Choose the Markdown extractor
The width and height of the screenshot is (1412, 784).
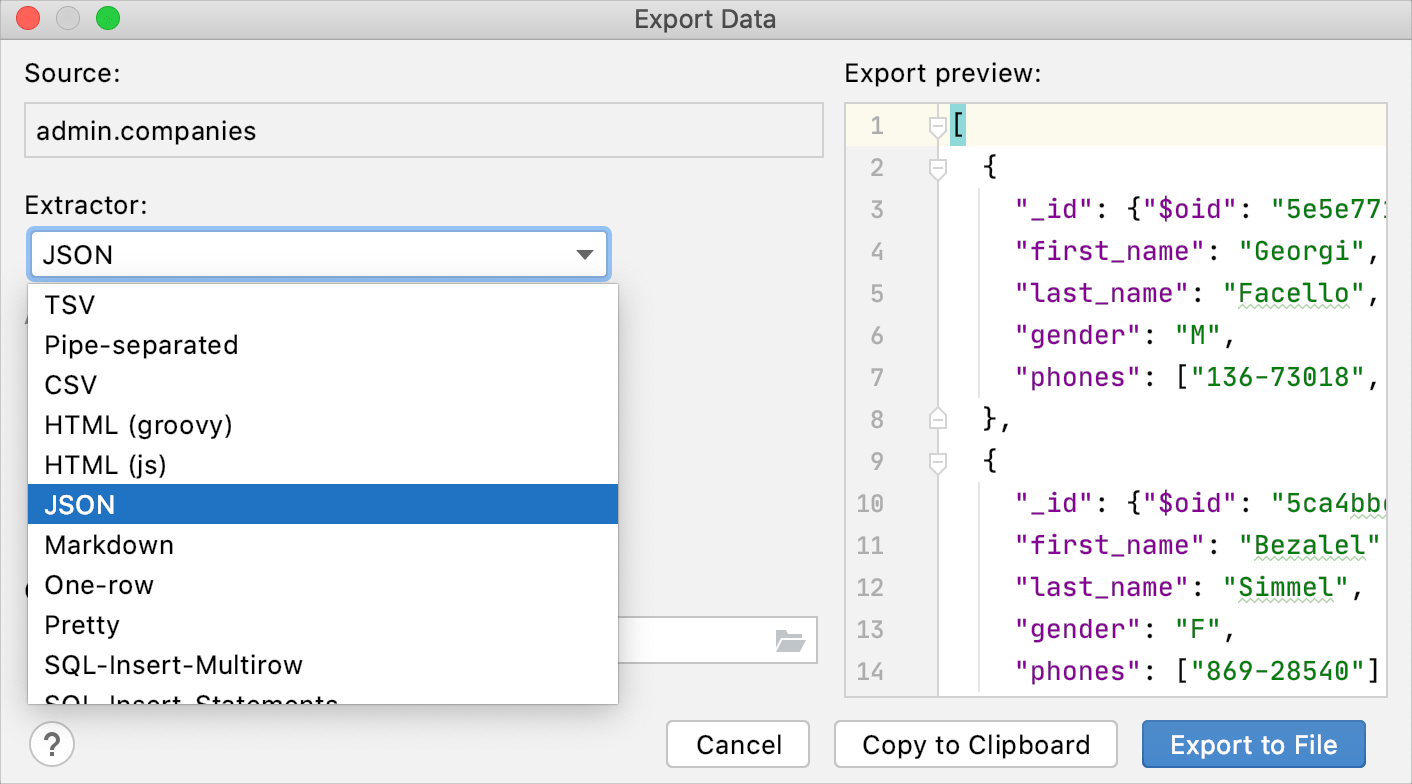pyautogui.click(x=108, y=544)
